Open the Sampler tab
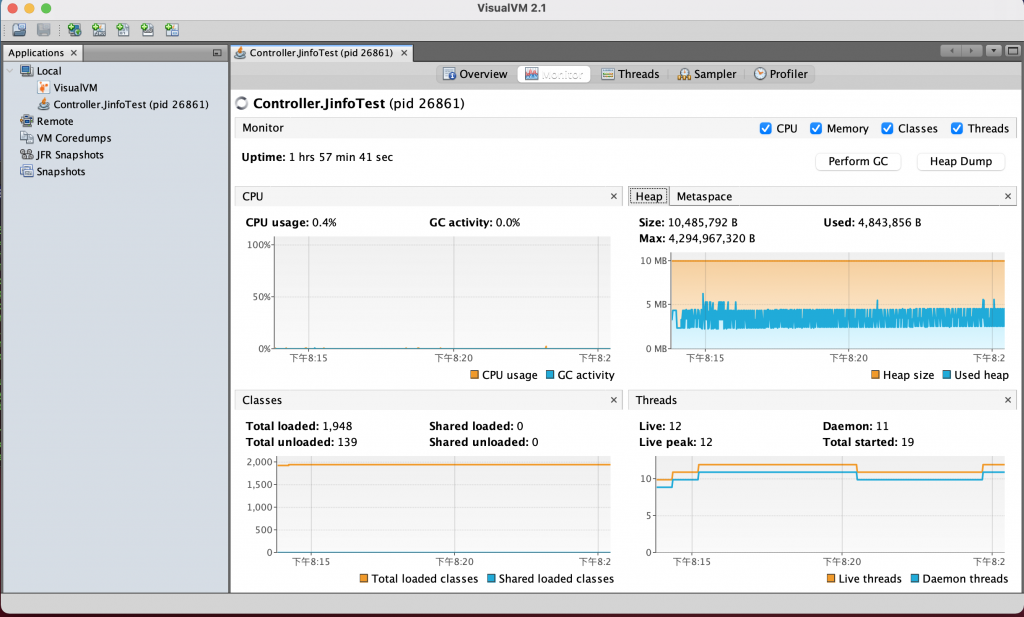The height and width of the screenshot is (617, 1024). point(707,74)
